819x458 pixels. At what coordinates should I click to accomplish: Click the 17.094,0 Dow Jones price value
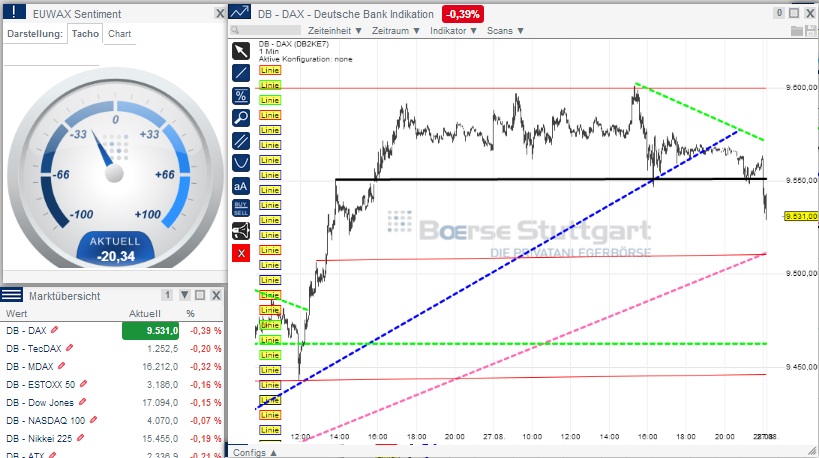(x=160, y=403)
